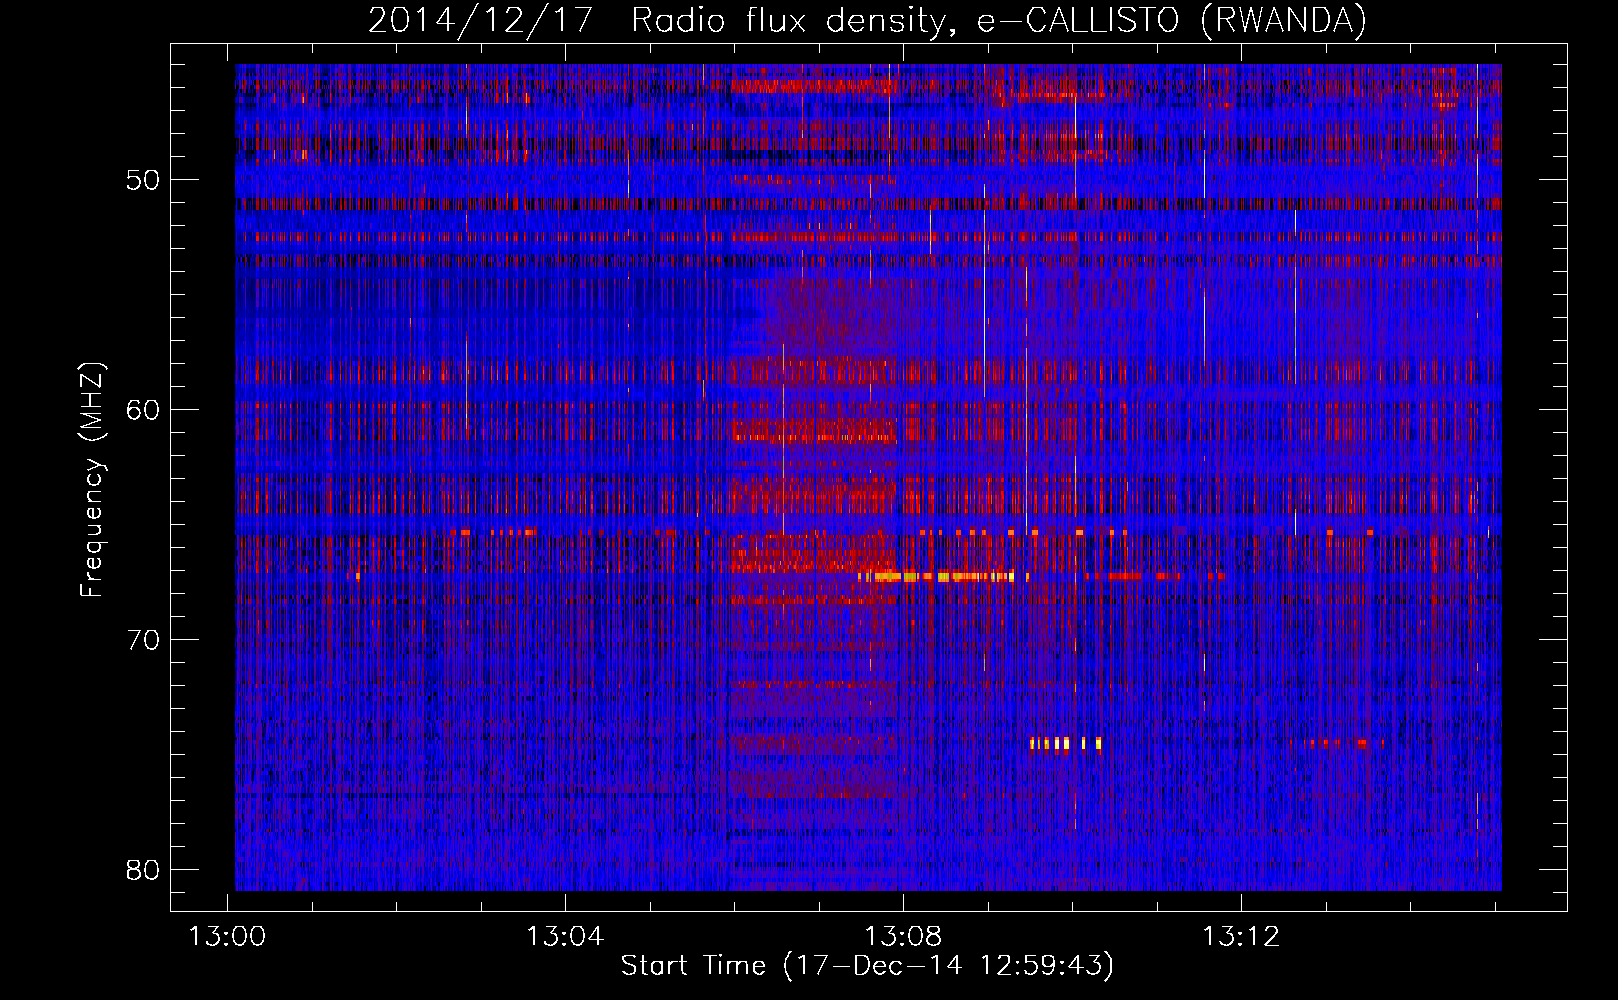Image resolution: width=1618 pixels, height=1000 pixels.
Task: Click the 13:04 time tick label
Action: [565, 937]
